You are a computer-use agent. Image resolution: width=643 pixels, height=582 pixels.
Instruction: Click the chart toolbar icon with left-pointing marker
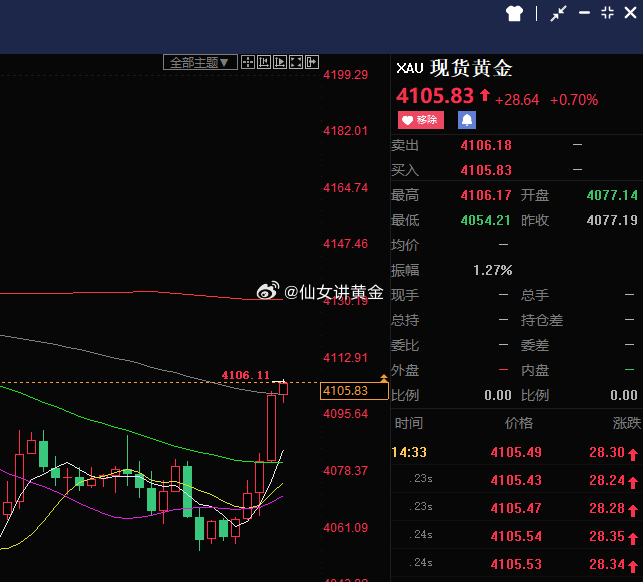pyautogui.click(x=264, y=62)
